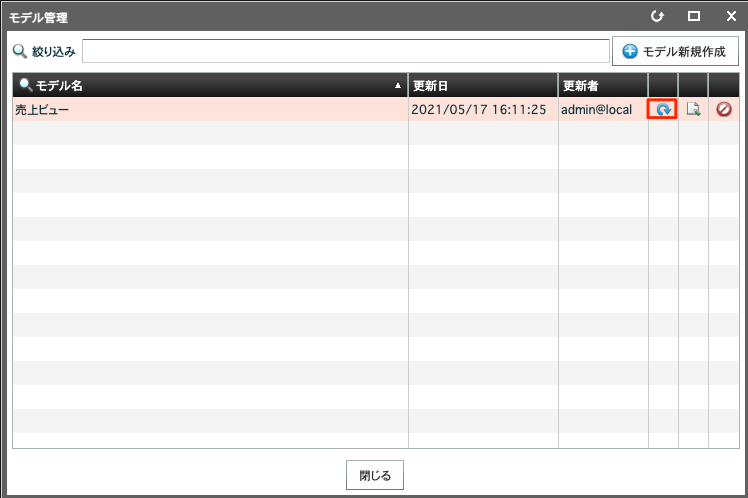Focus the 絞り込み filter input field

346,51
